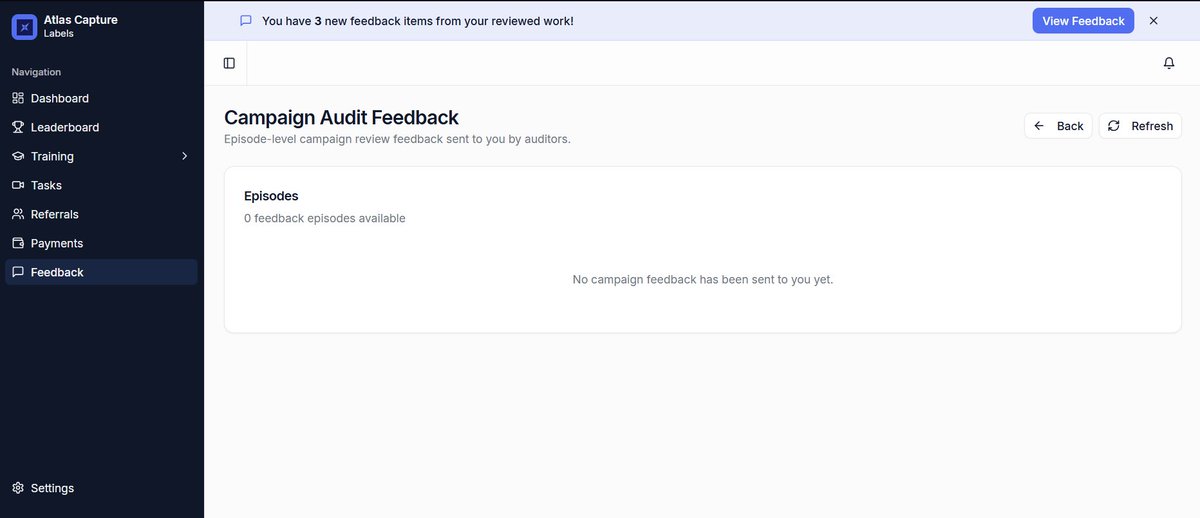Open Leaderboard from navigation
Image resolution: width=1200 pixels, height=518 pixels.
click(x=65, y=127)
